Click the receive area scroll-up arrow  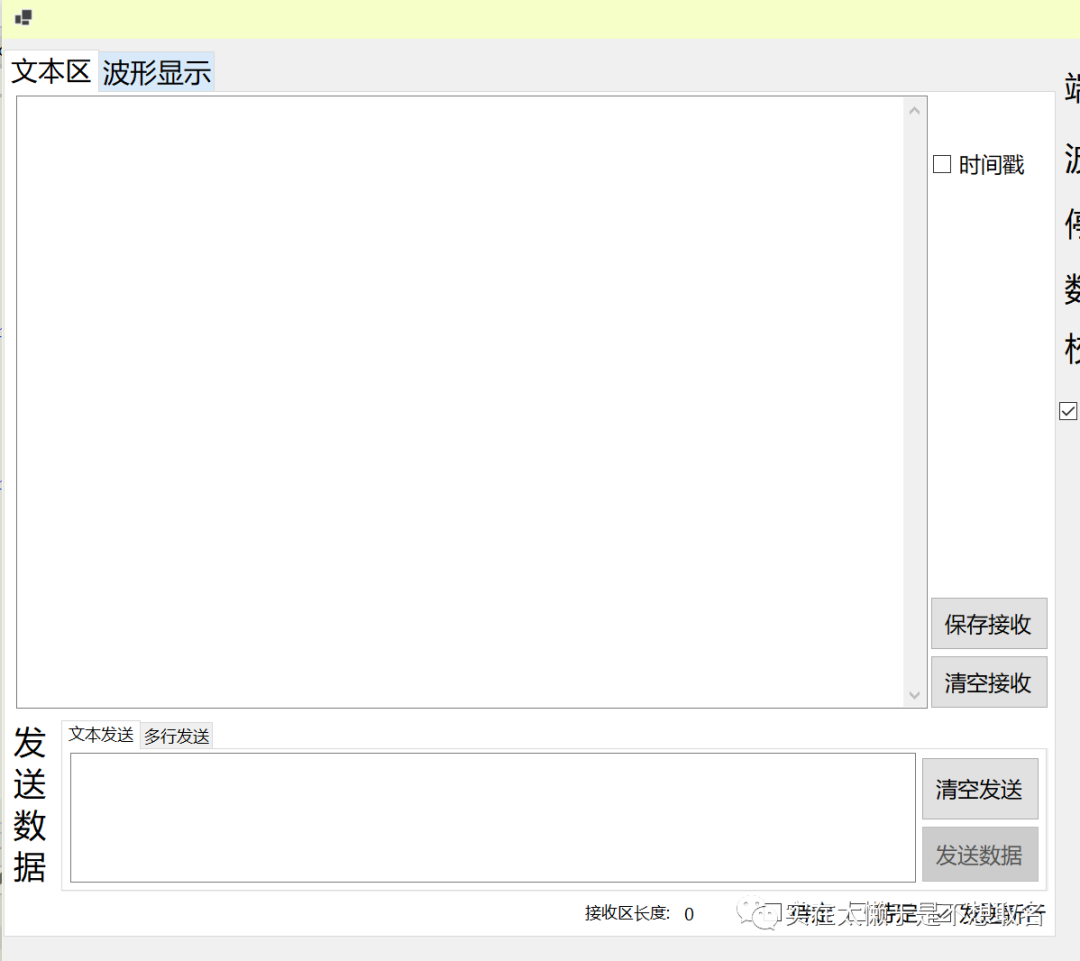[914, 110]
